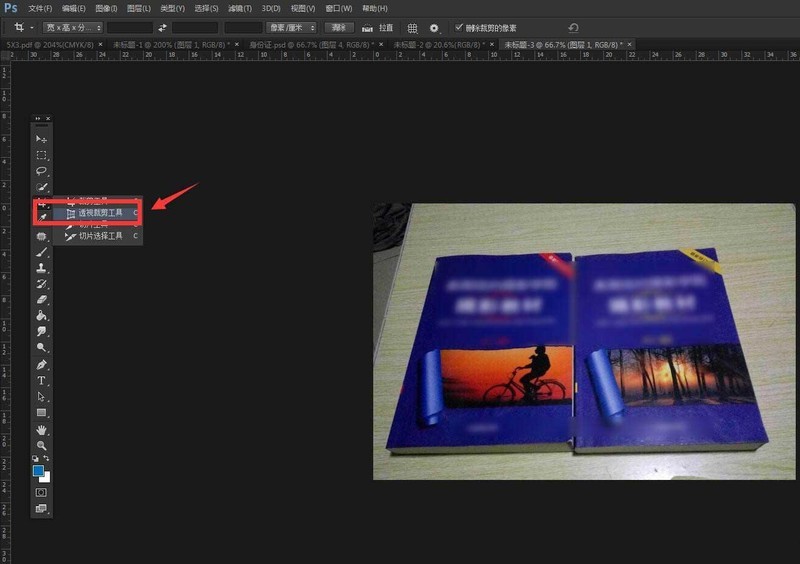
Task: Select the Horizontal Type tool
Action: click(x=41, y=381)
